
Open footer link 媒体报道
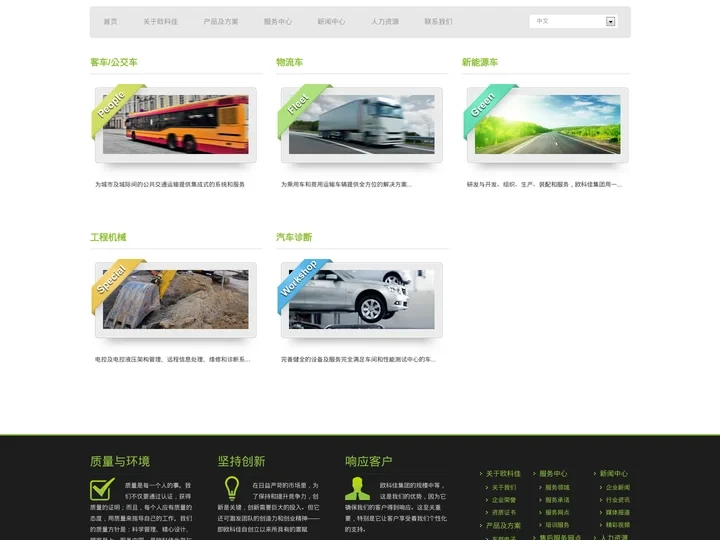(618, 512)
